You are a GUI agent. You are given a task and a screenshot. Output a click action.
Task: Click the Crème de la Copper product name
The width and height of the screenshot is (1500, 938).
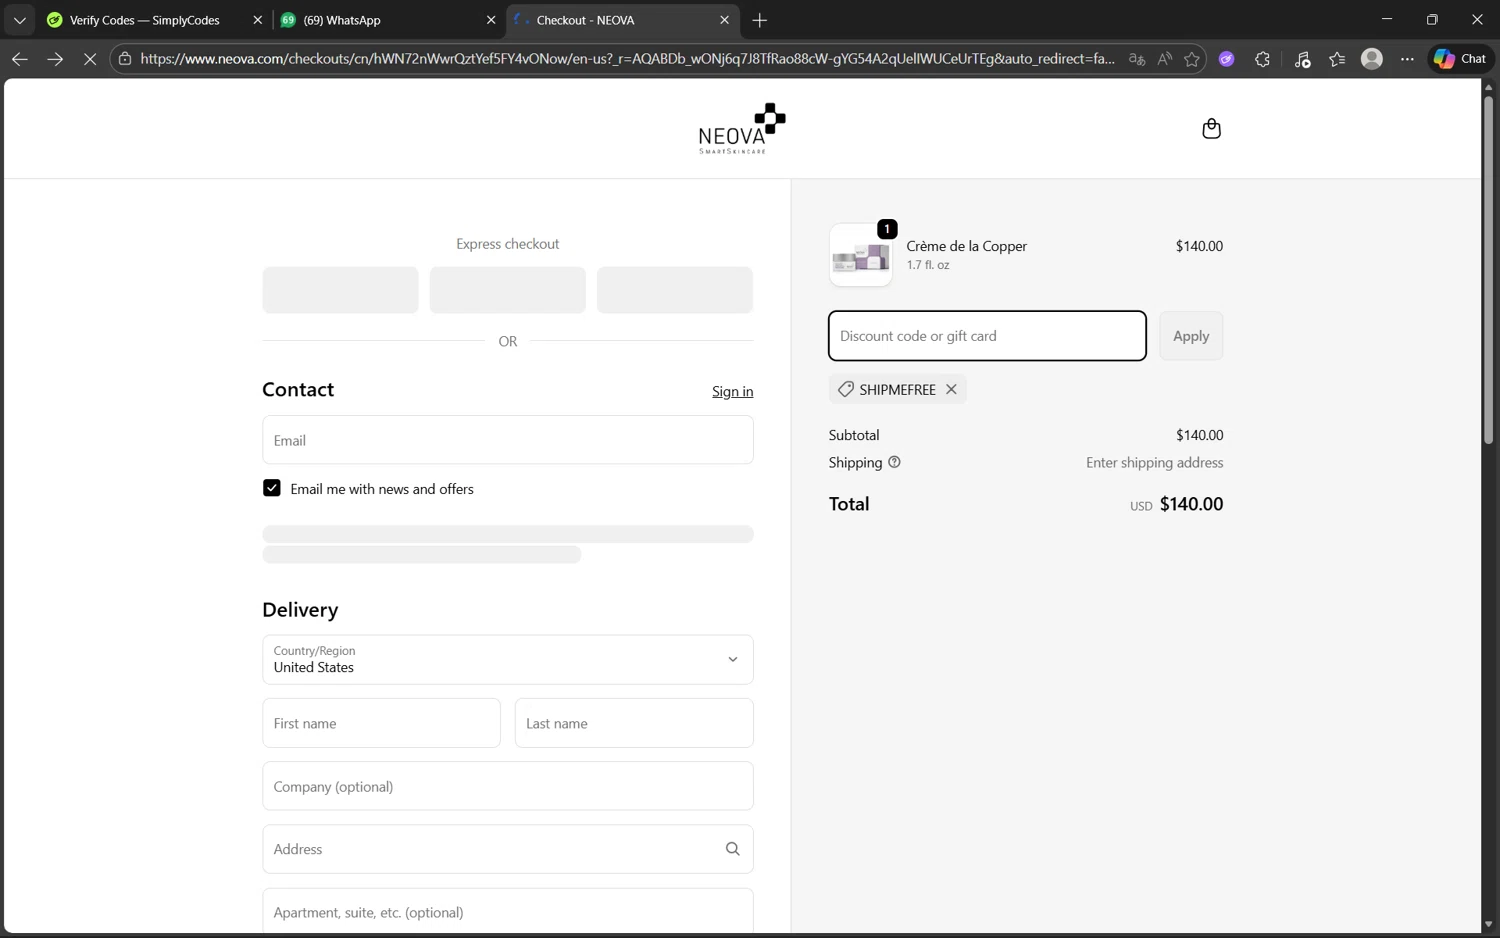click(x=966, y=246)
